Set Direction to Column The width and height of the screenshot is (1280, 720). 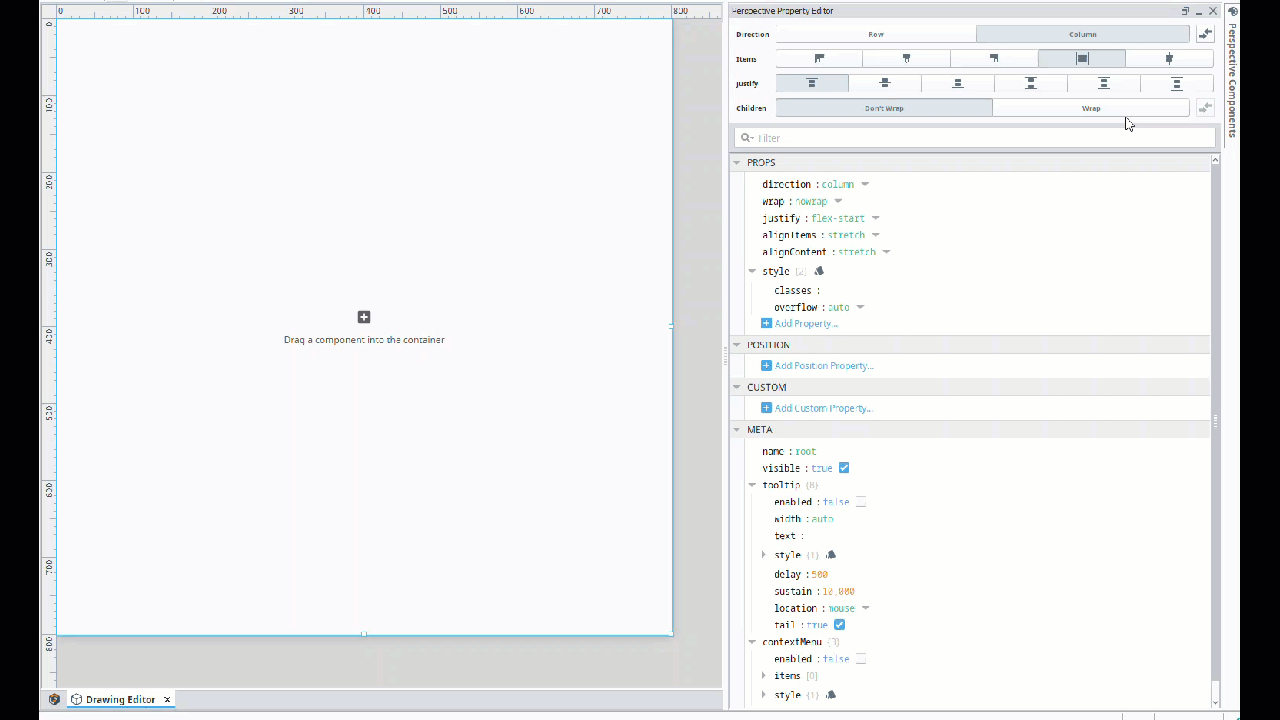(x=1083, y=34)
